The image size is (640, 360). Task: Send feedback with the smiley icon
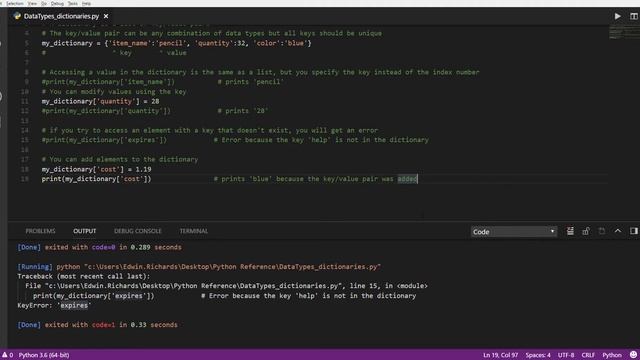point(633,355)
